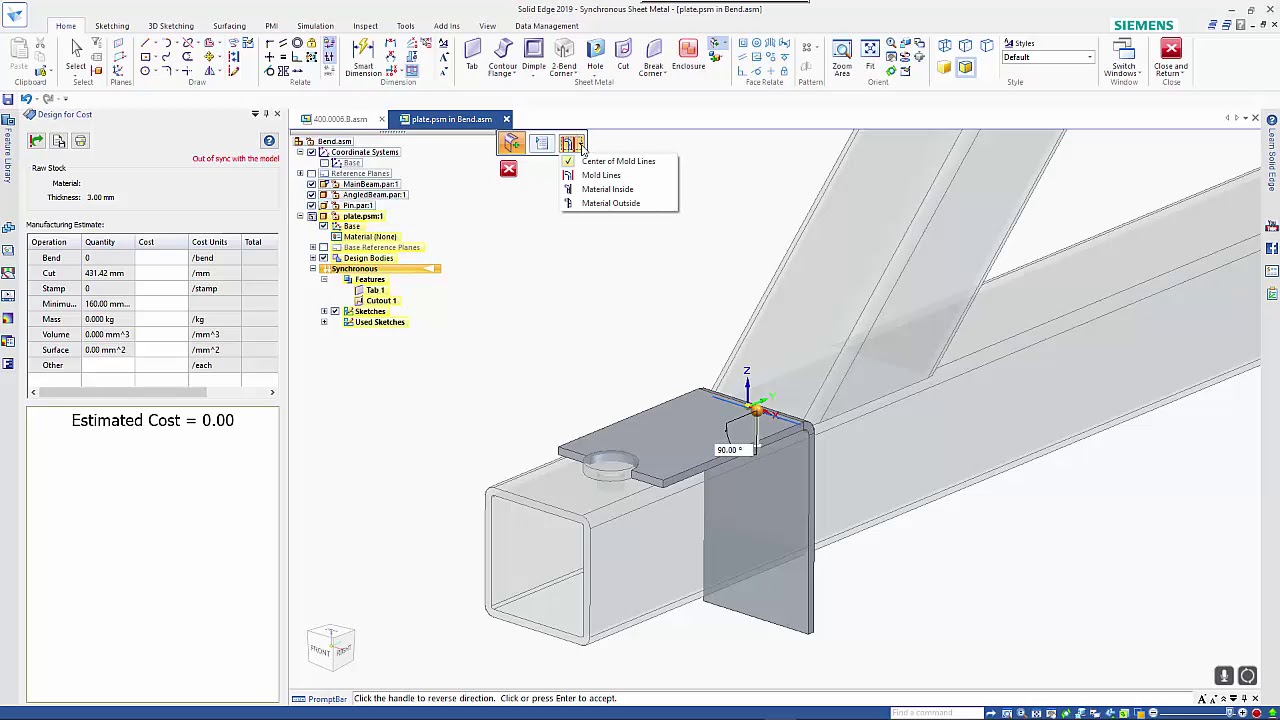
Task: Click the shaded with visible edges style icon
Action: (x=965, y=67)
